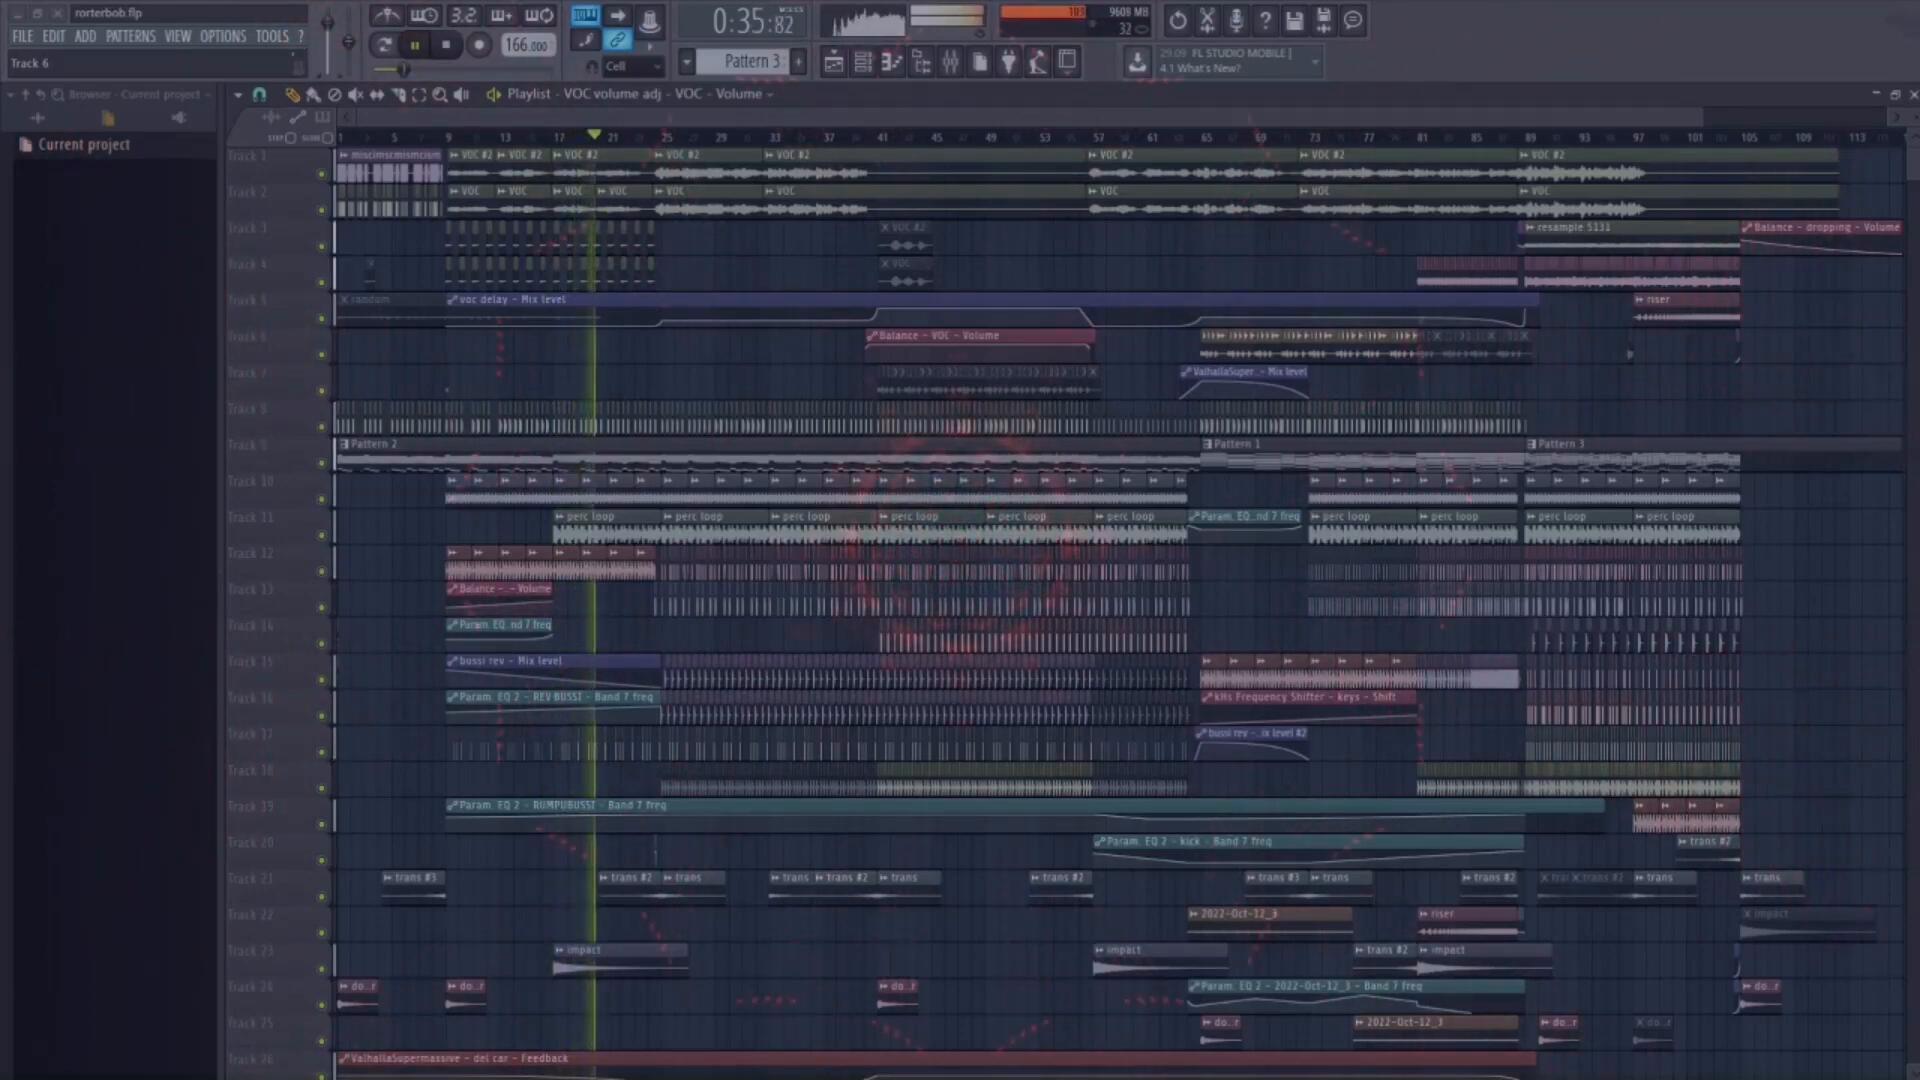1920x1080 pixels.
Task: Select the playlist zoom tool icon
Action: (x=440, y=94)
